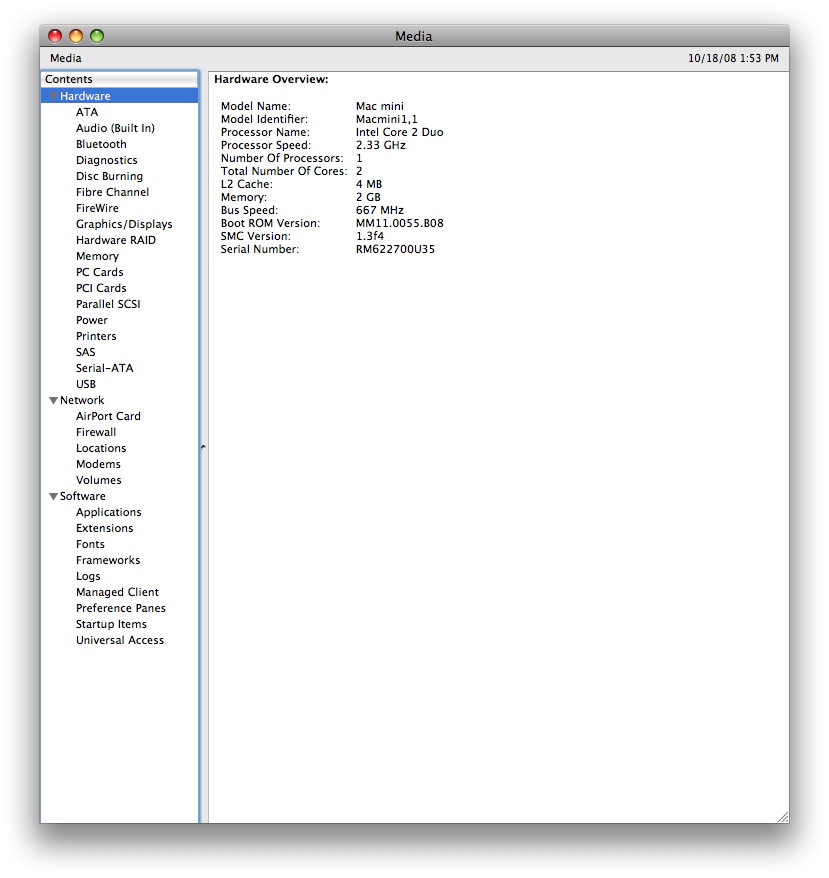Collapse the Hardware disclosure triangle

pyautogui.click(x=53, y=96)
